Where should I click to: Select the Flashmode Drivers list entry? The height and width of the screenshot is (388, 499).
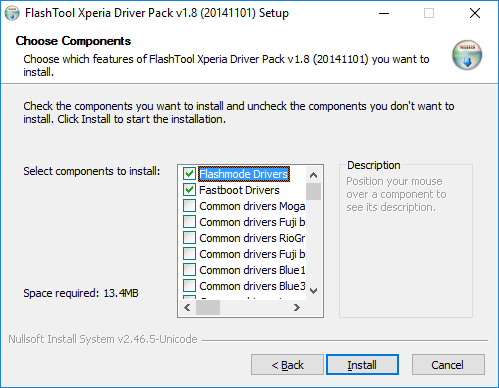pos(244,174)
